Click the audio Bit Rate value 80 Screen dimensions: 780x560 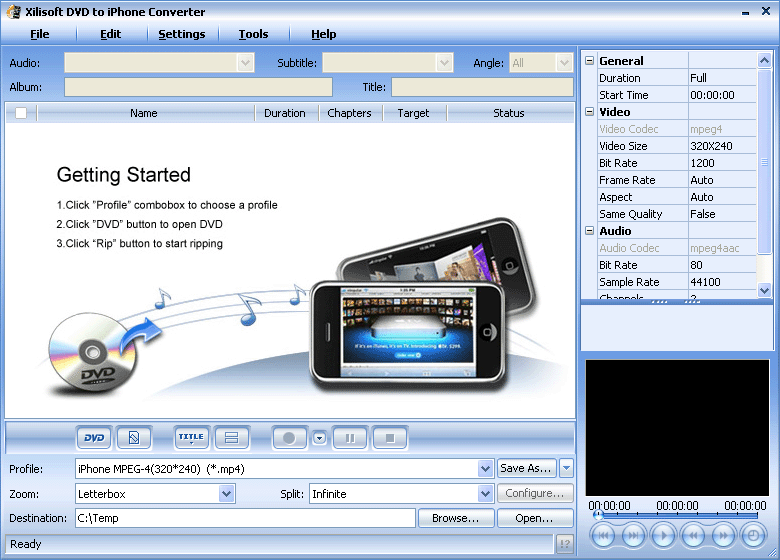[x=722, y=265]
